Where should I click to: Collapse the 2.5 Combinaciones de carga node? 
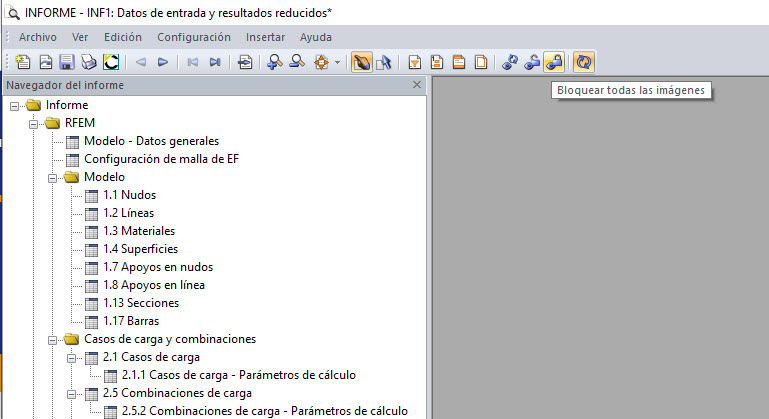click(72, 394)
